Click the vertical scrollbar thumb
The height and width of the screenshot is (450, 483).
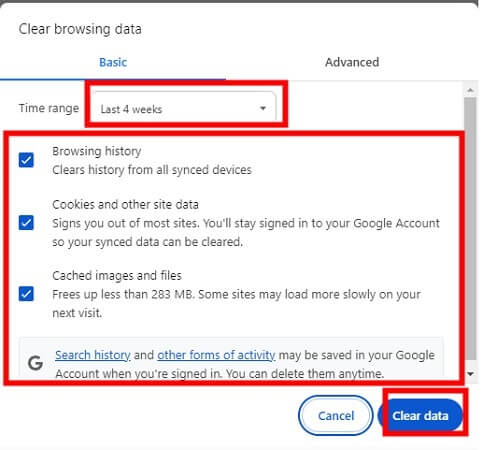click(x=470, y=228)
